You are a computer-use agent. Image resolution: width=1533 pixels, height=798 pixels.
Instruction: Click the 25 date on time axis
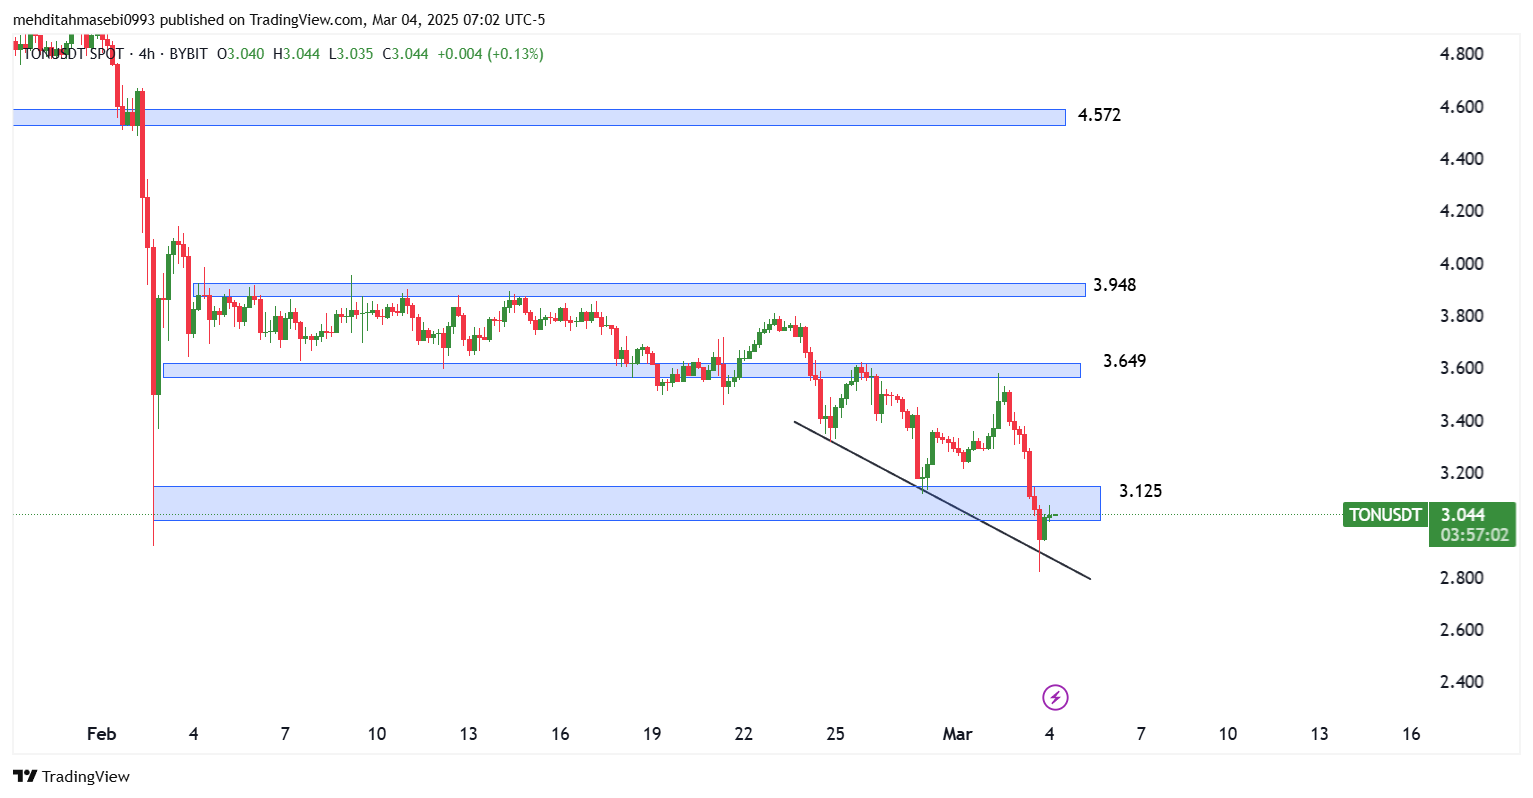click(836, 734)
